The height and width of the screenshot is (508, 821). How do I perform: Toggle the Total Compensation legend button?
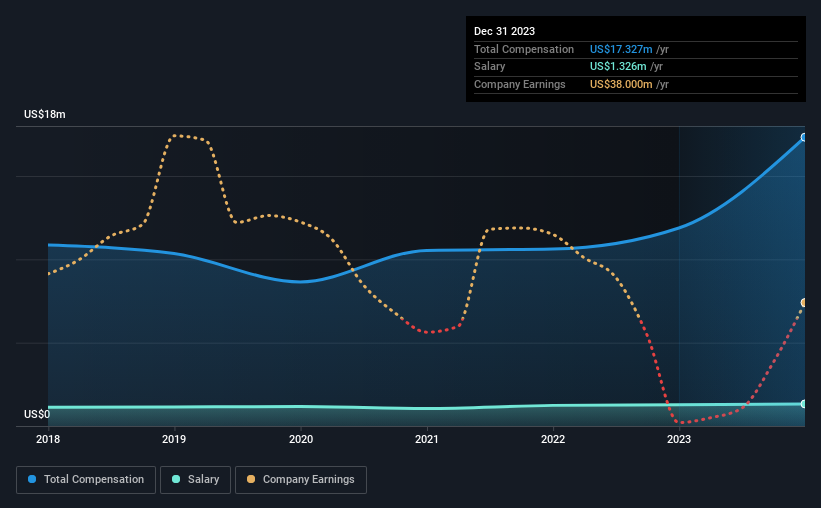coord(86,480)
